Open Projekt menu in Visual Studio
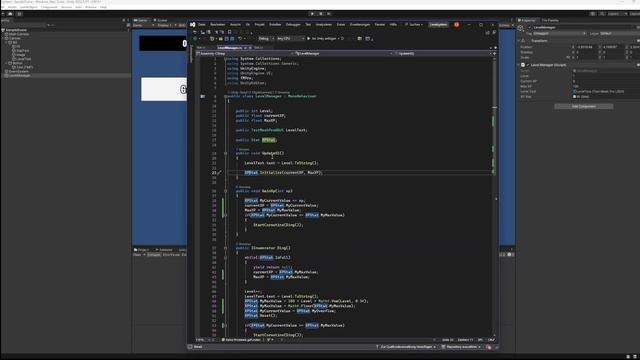The width and height of the screenshot is (640, 360). (259, 24)
